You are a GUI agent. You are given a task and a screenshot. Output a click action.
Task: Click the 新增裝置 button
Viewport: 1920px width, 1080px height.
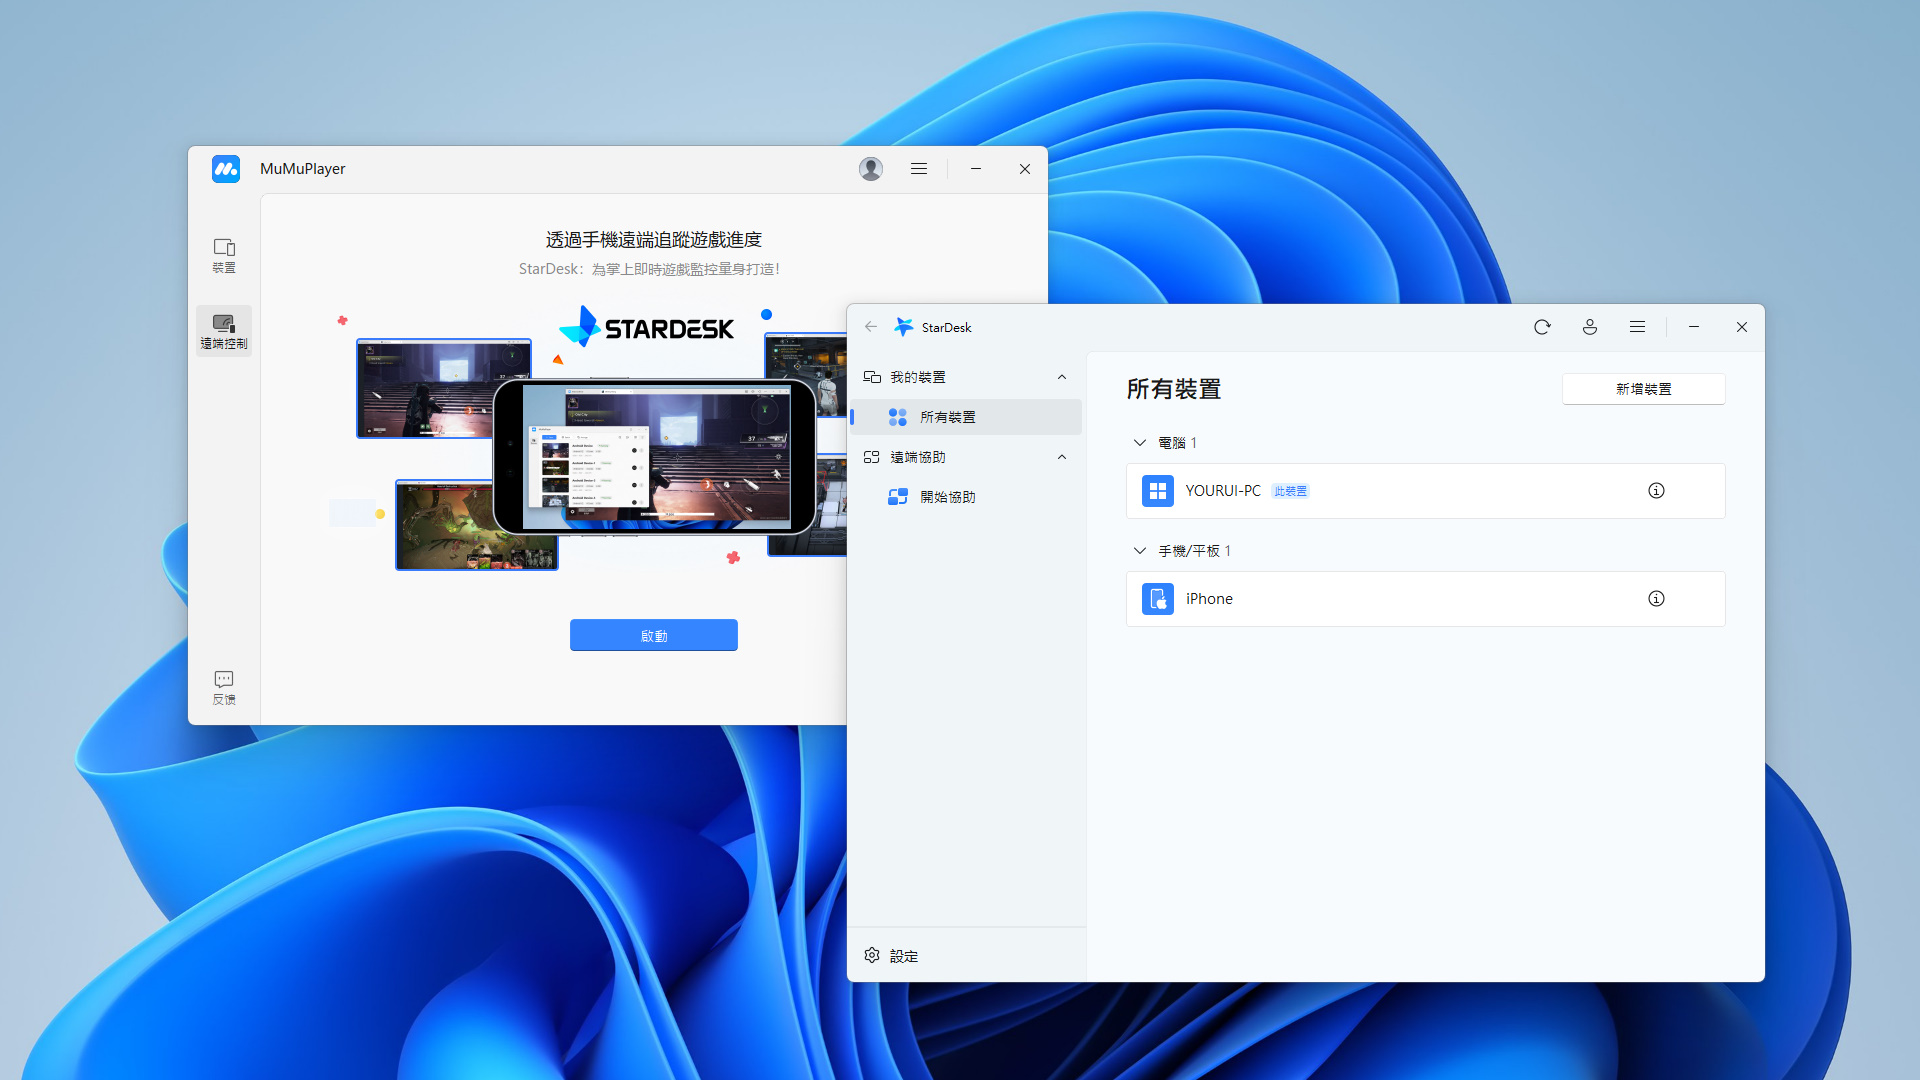[1644, 389]
